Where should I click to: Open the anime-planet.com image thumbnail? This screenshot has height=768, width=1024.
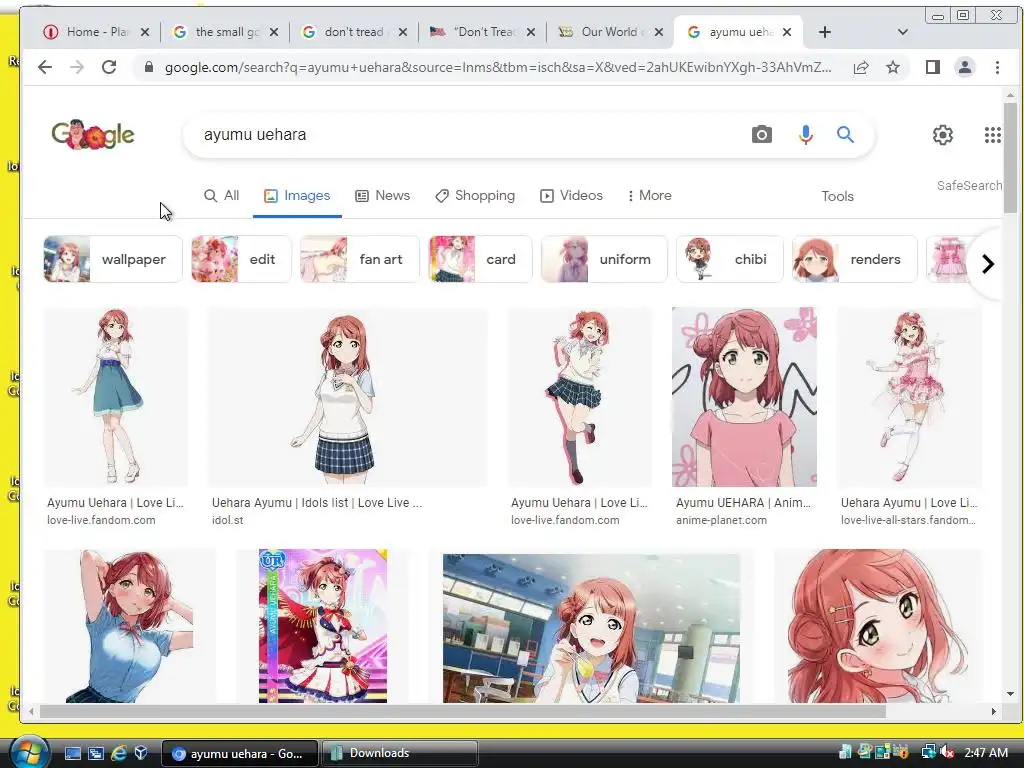coord(744,397)
